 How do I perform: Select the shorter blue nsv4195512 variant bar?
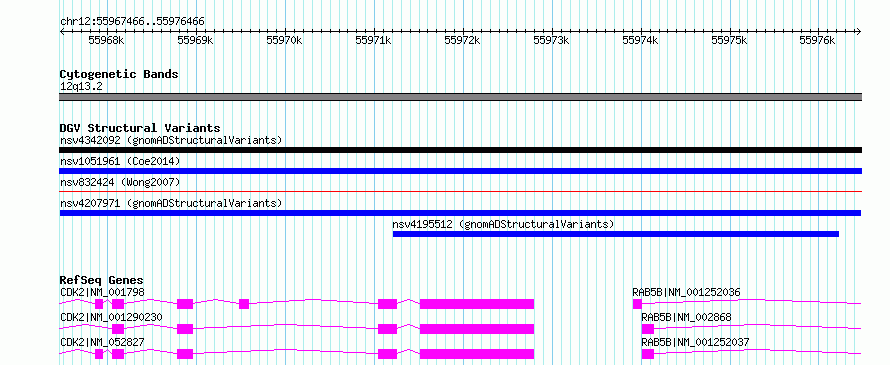pos(616,234)
